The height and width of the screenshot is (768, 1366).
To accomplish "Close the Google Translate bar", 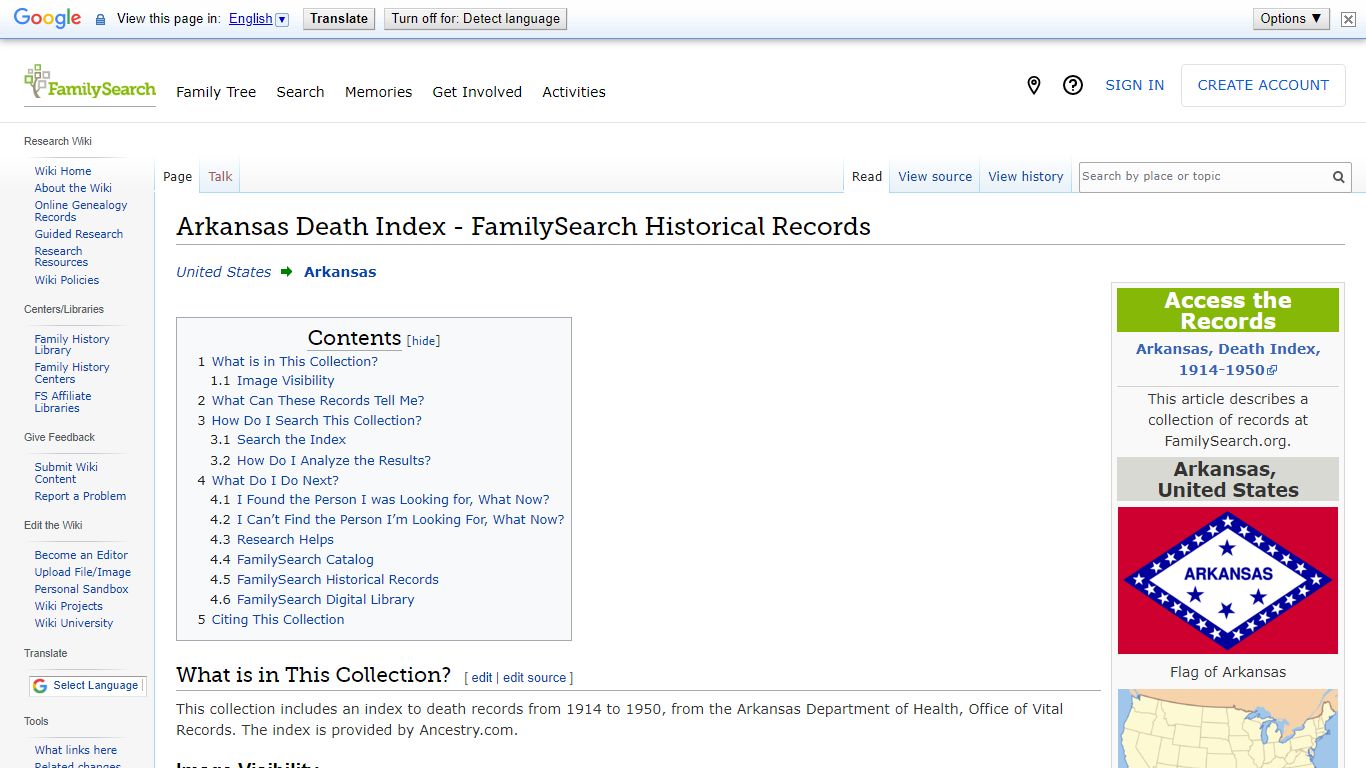I will click(1348, 19).
